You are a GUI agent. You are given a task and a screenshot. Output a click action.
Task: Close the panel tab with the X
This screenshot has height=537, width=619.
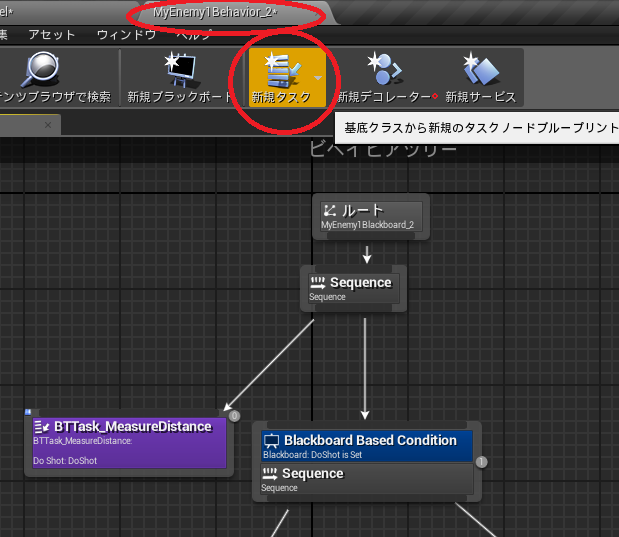point(48,125)
